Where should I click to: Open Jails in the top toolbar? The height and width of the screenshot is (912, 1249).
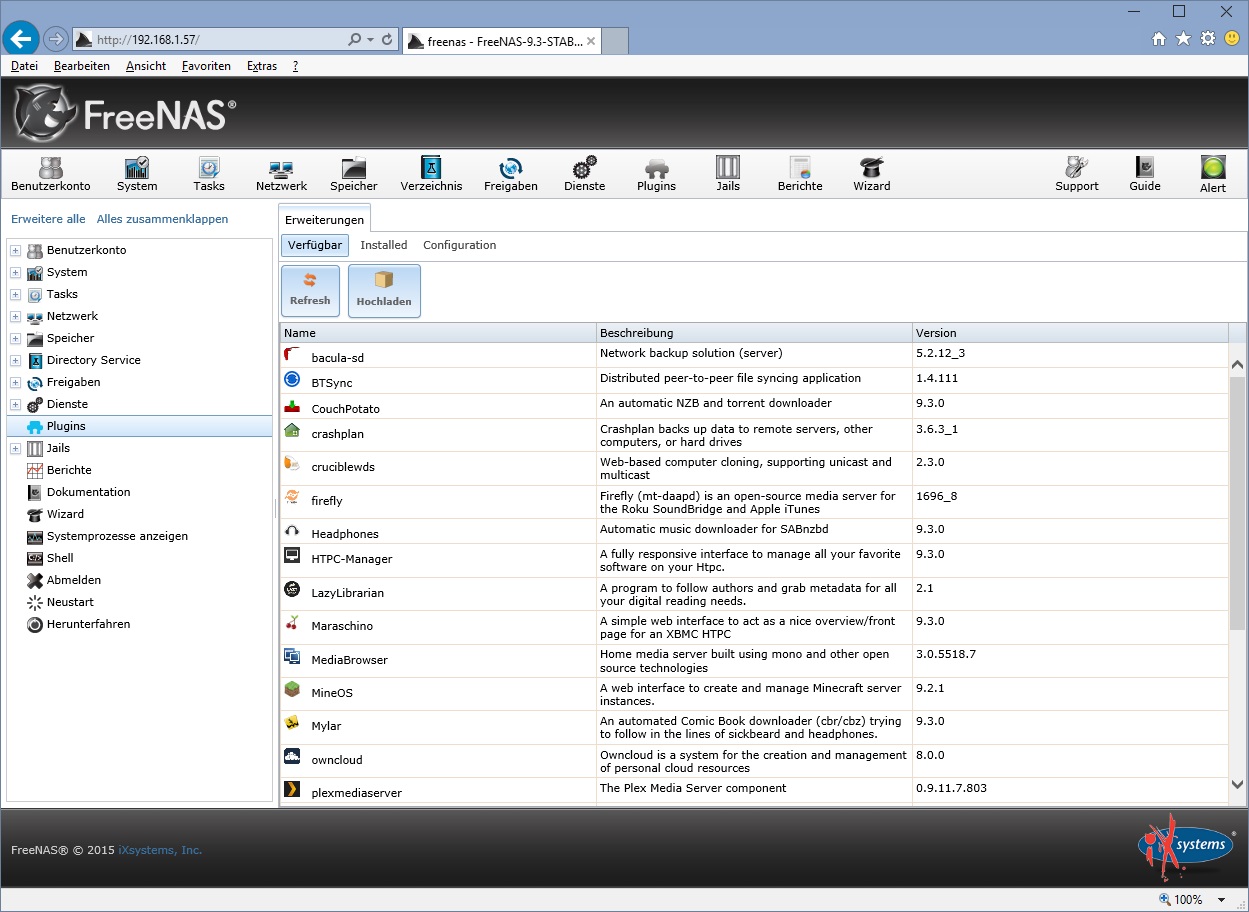tap(728, 173)
